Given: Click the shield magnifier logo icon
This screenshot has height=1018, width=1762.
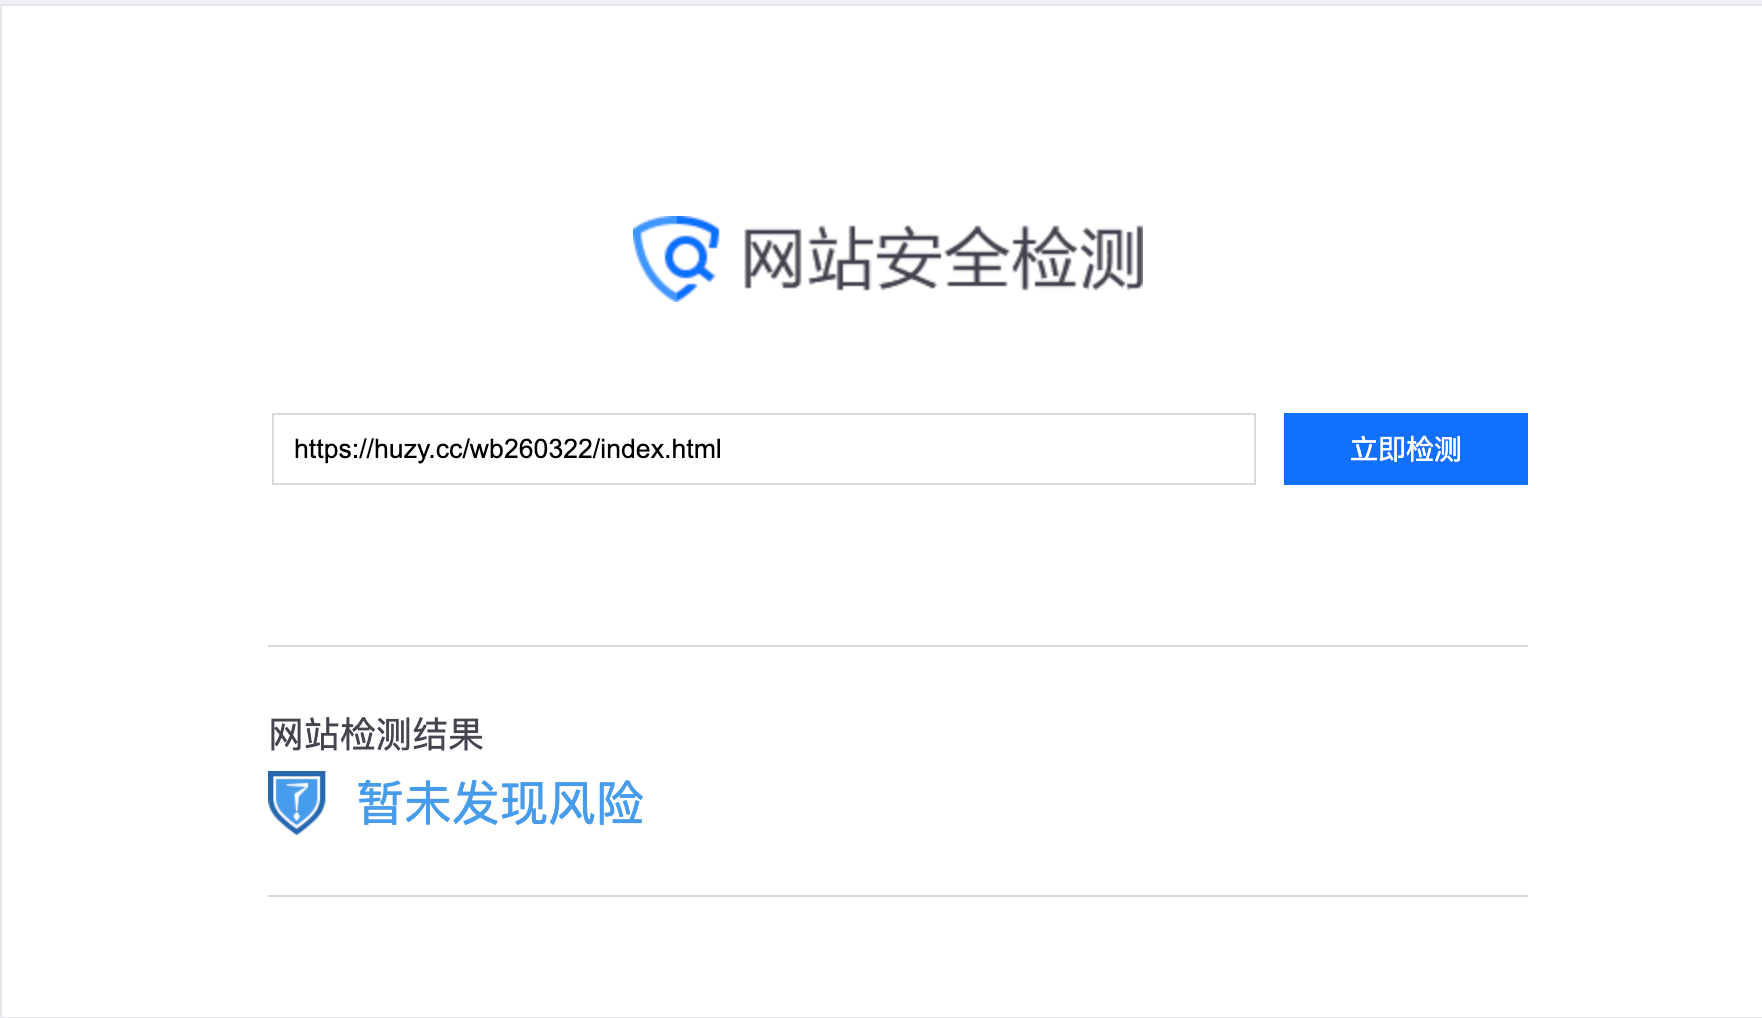Looking at the screenshot, I should pos(676,258).
